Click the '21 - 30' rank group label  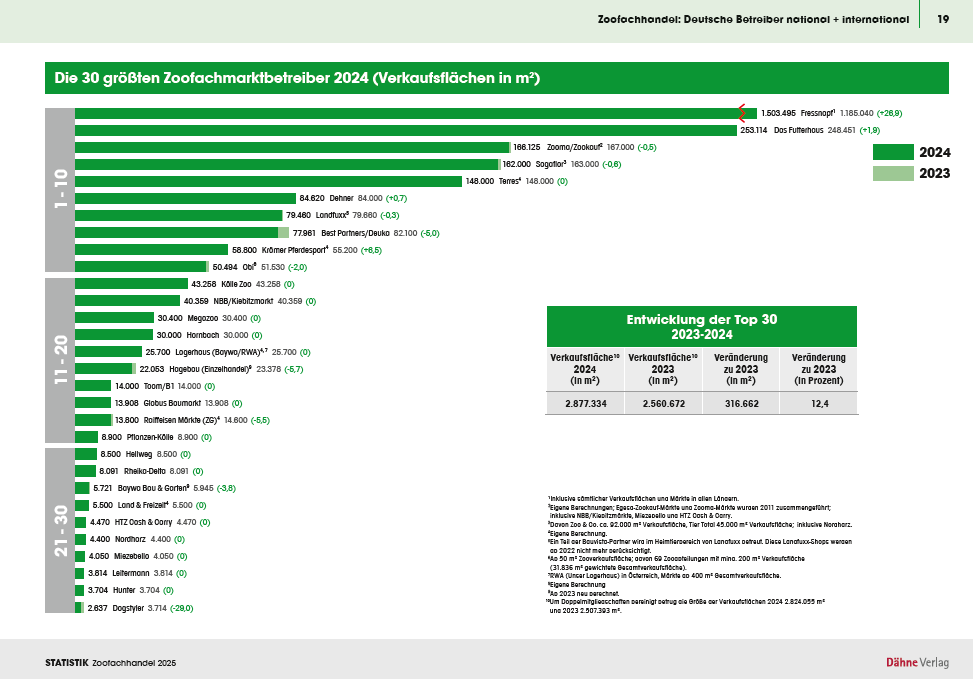point(60,531)
